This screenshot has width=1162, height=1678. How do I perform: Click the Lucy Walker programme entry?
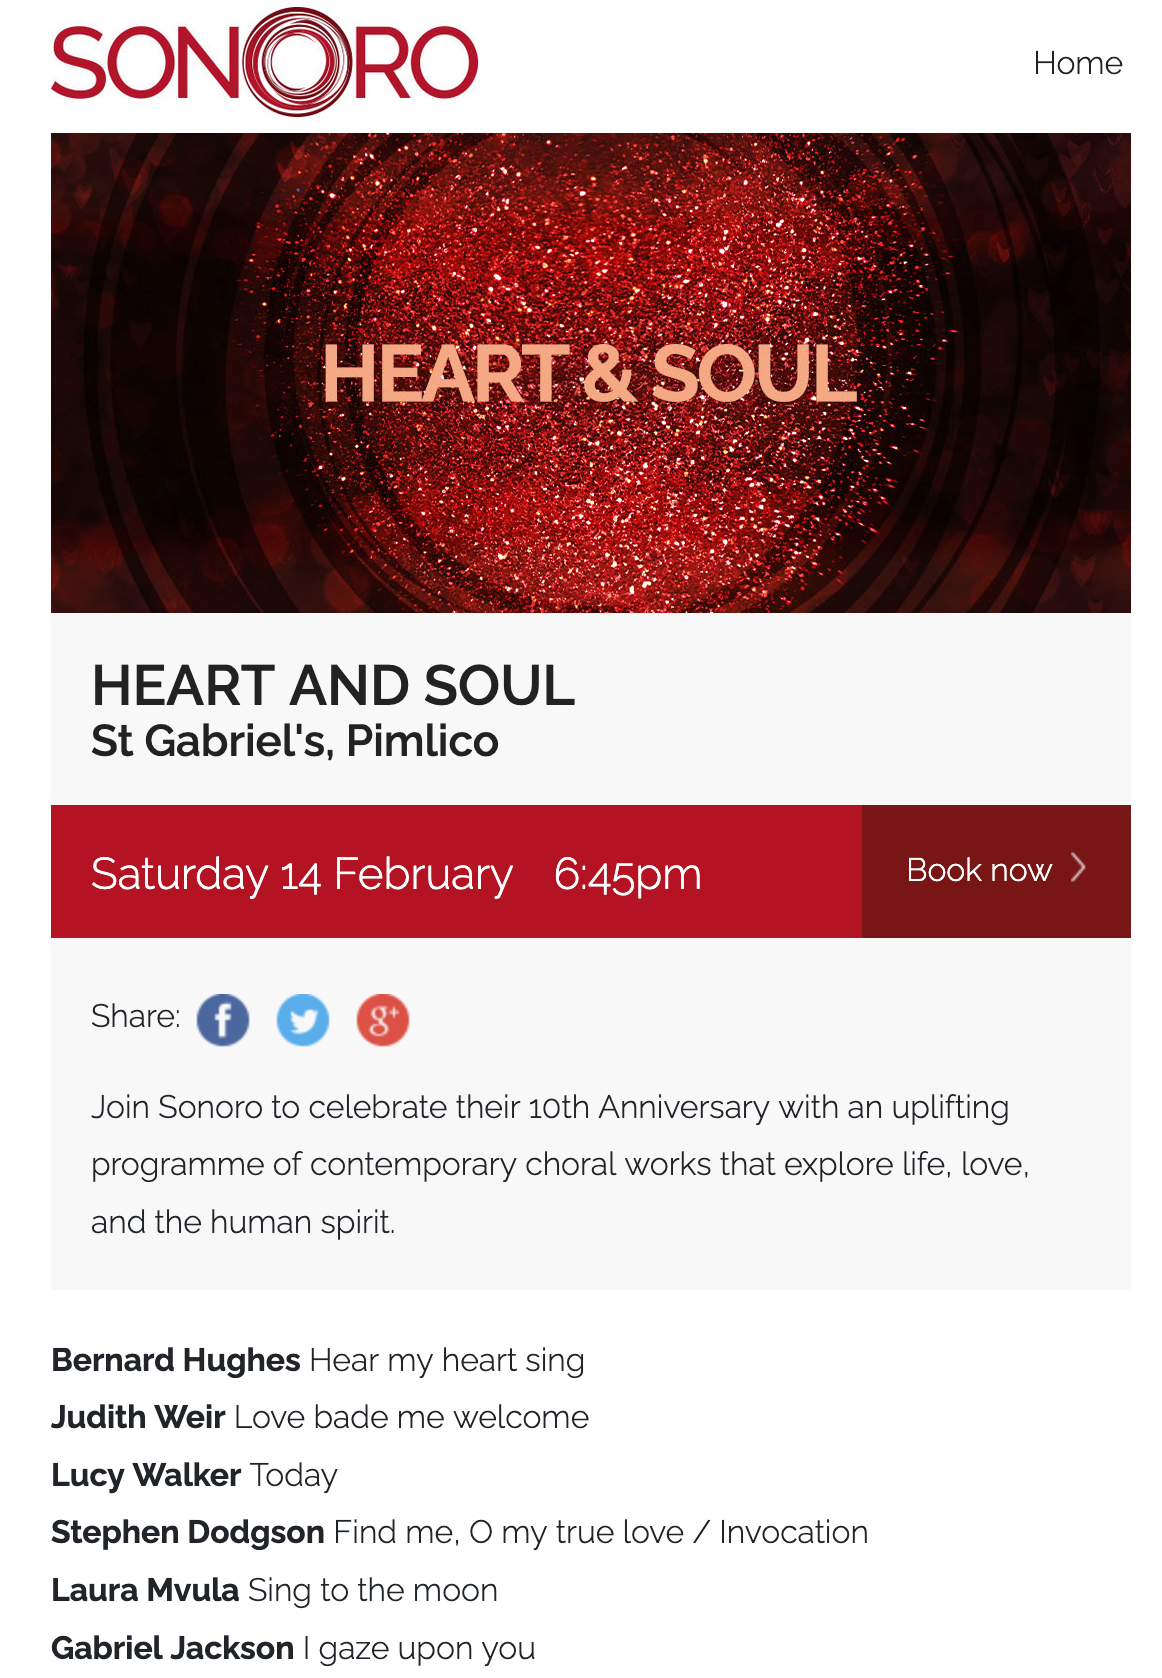(194, 1475)
